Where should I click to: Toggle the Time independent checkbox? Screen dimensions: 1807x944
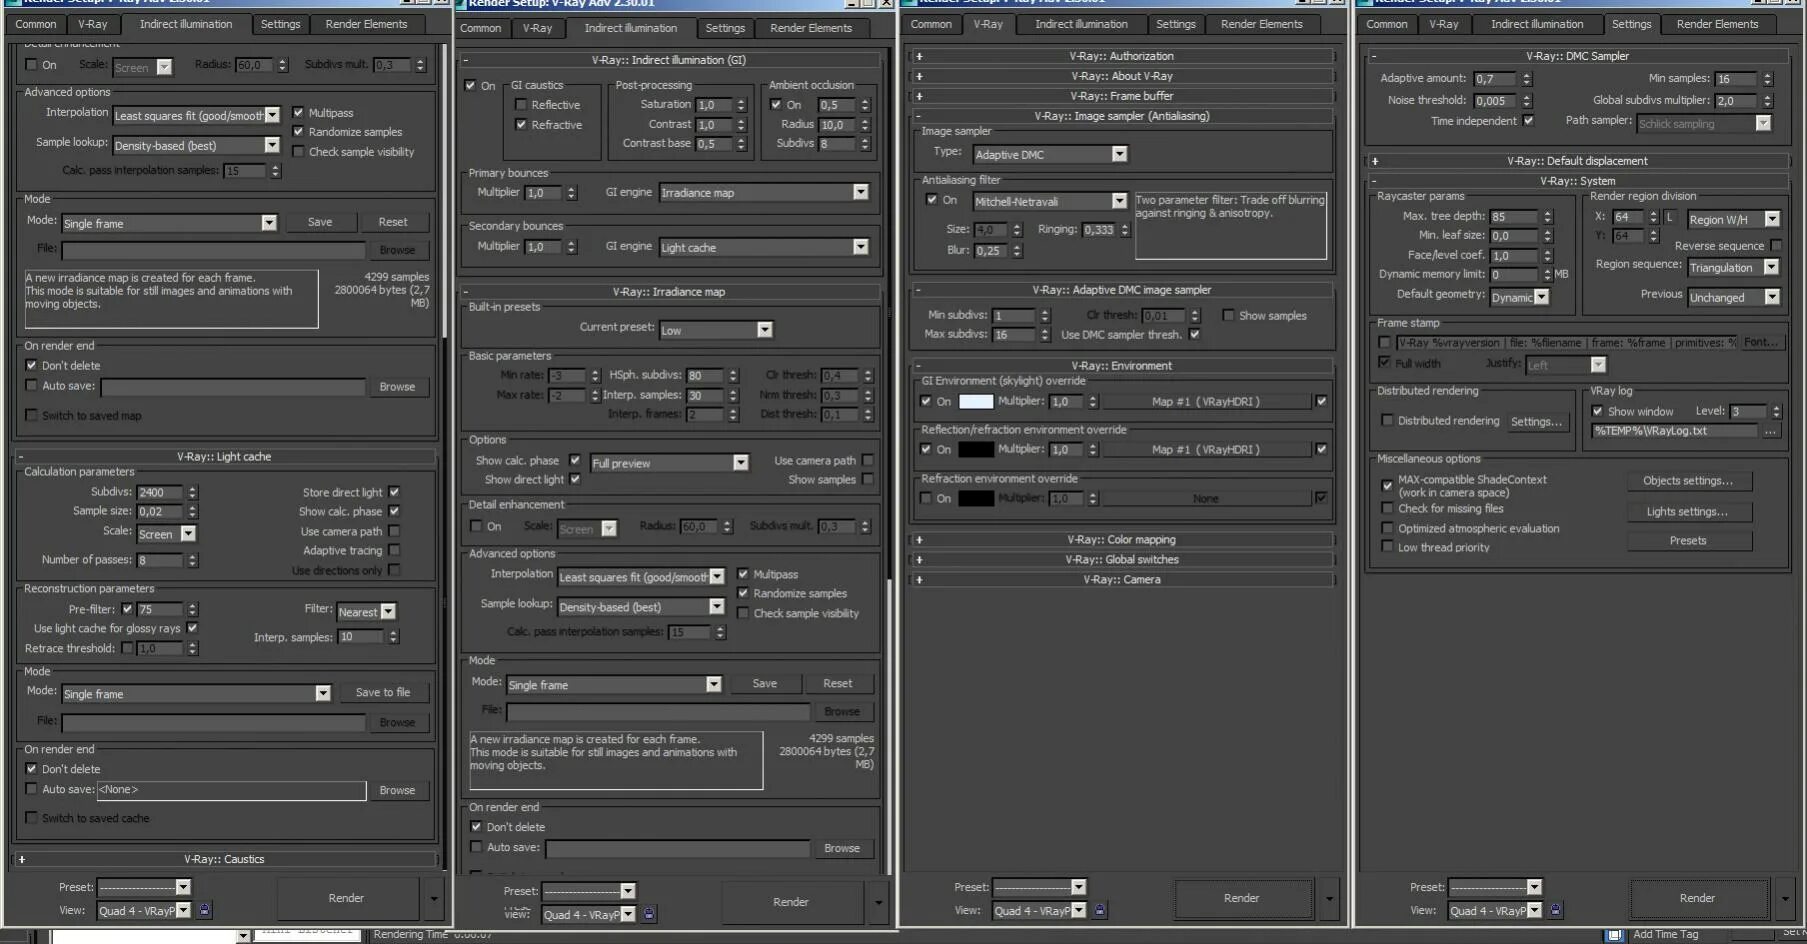(x=1528, y=121)
